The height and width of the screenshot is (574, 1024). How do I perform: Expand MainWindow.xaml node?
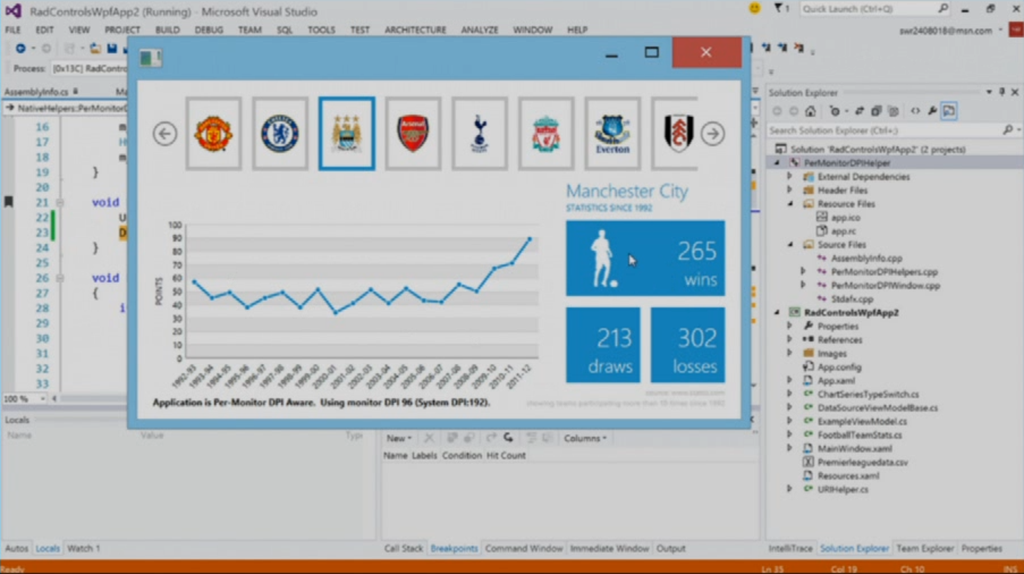tap(790, 449)
